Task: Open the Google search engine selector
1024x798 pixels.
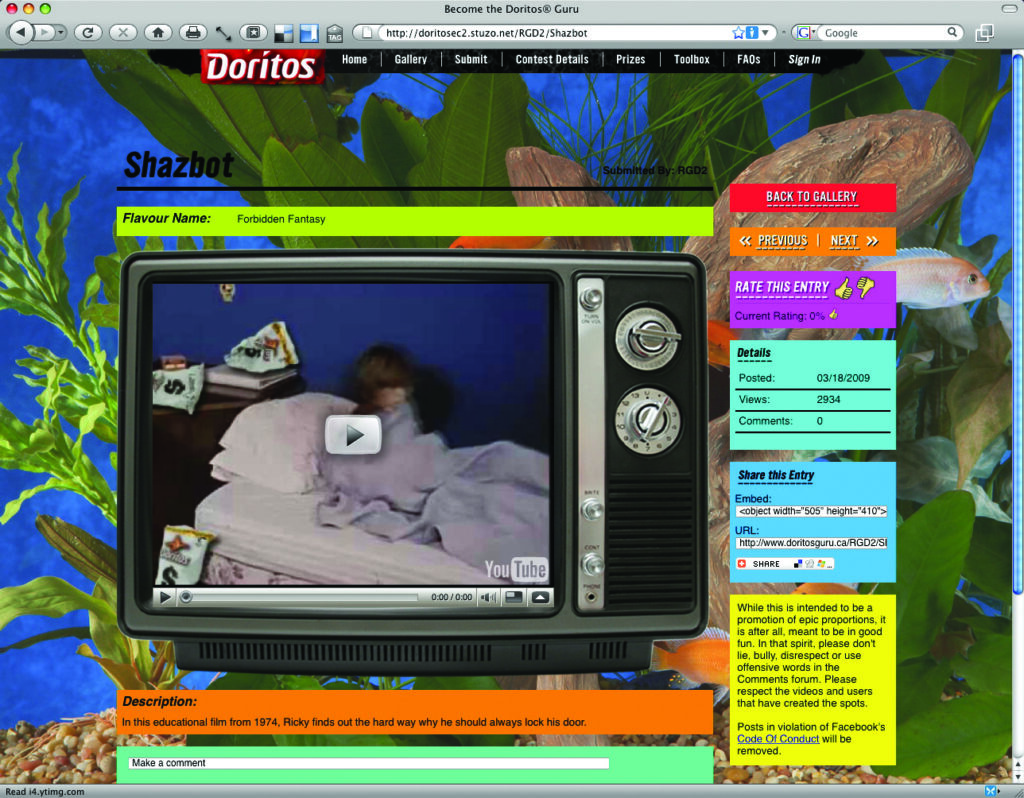Action: [x=806, y=33]
